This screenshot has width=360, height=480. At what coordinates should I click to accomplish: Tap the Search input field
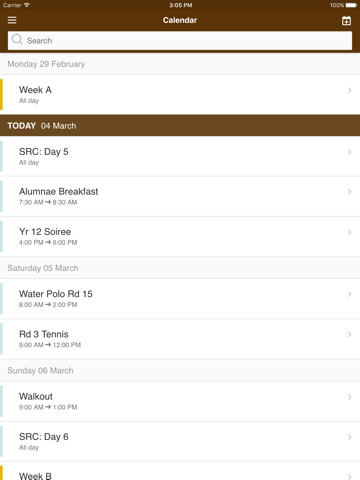180,41
